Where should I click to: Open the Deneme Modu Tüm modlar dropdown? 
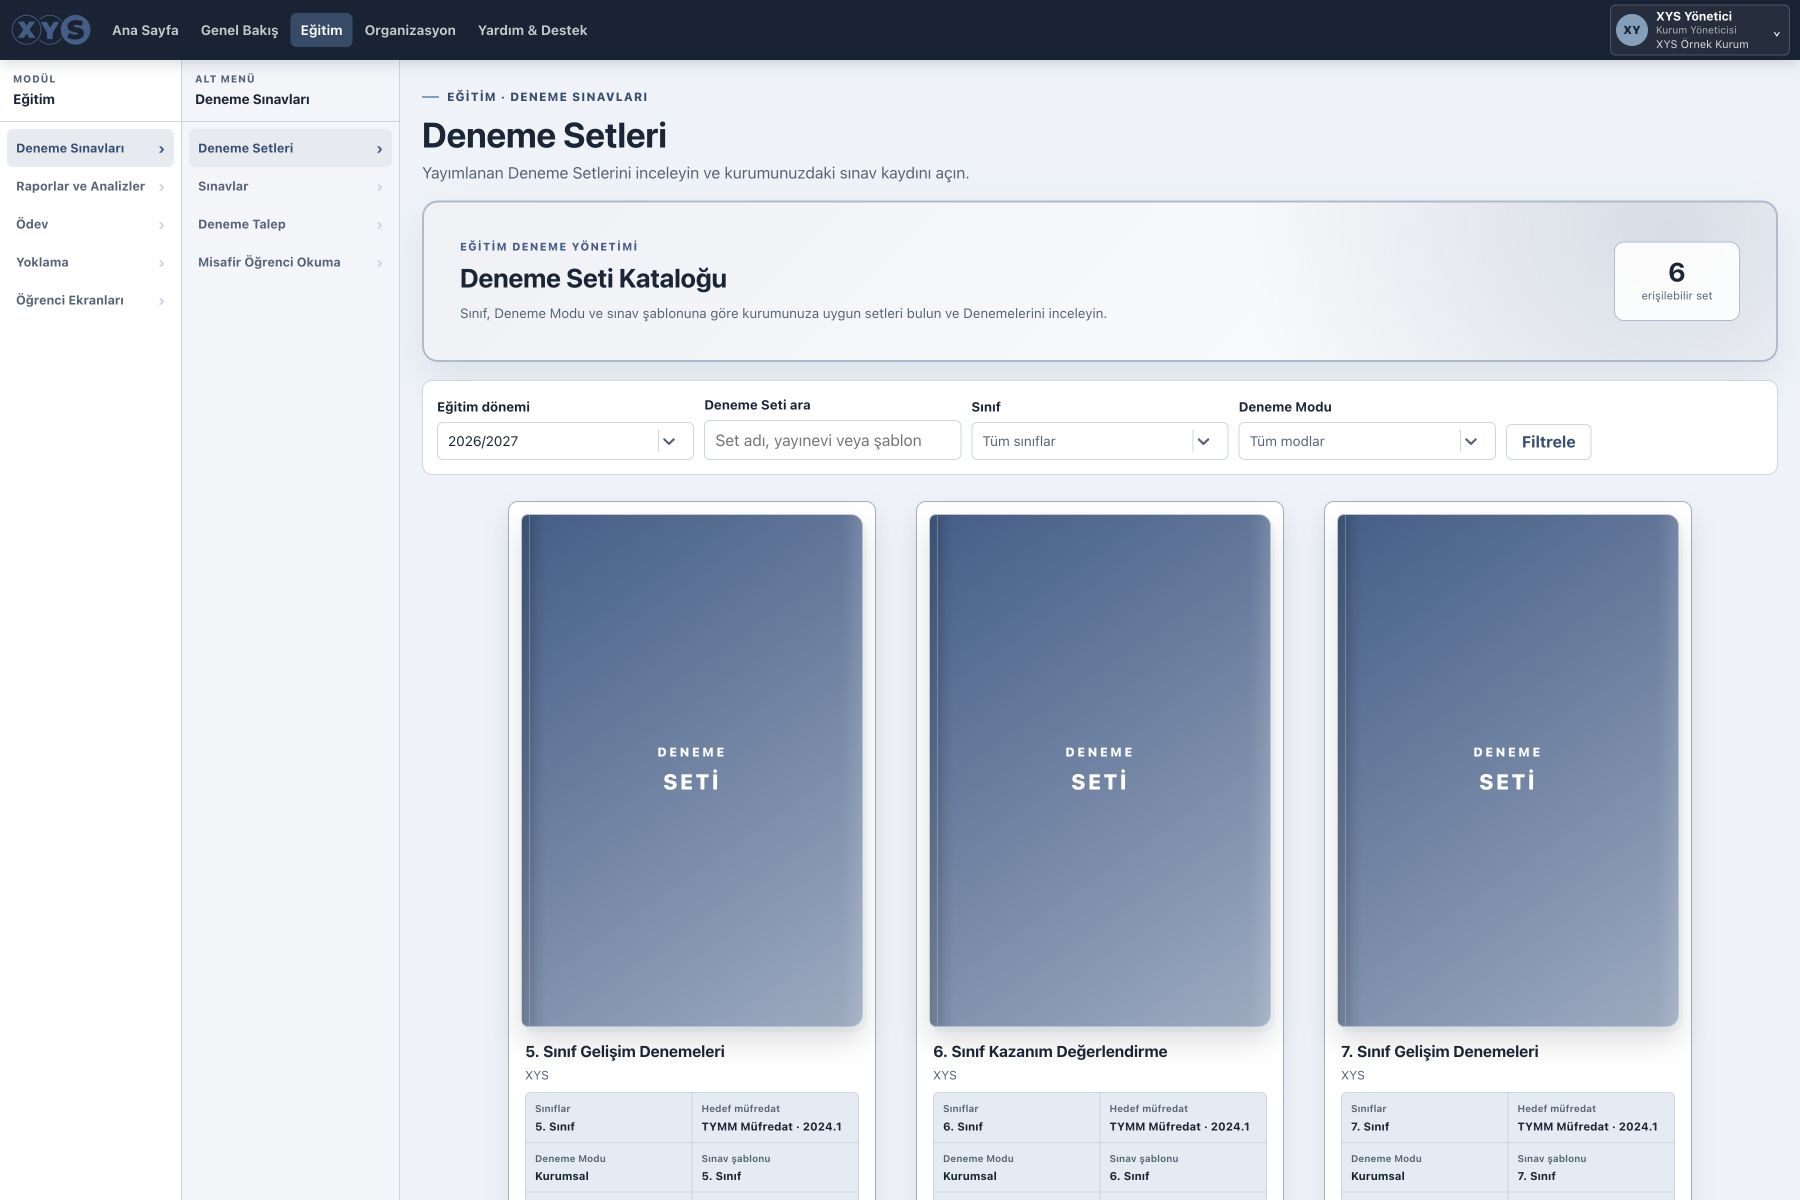click(x=1367, y=441)
